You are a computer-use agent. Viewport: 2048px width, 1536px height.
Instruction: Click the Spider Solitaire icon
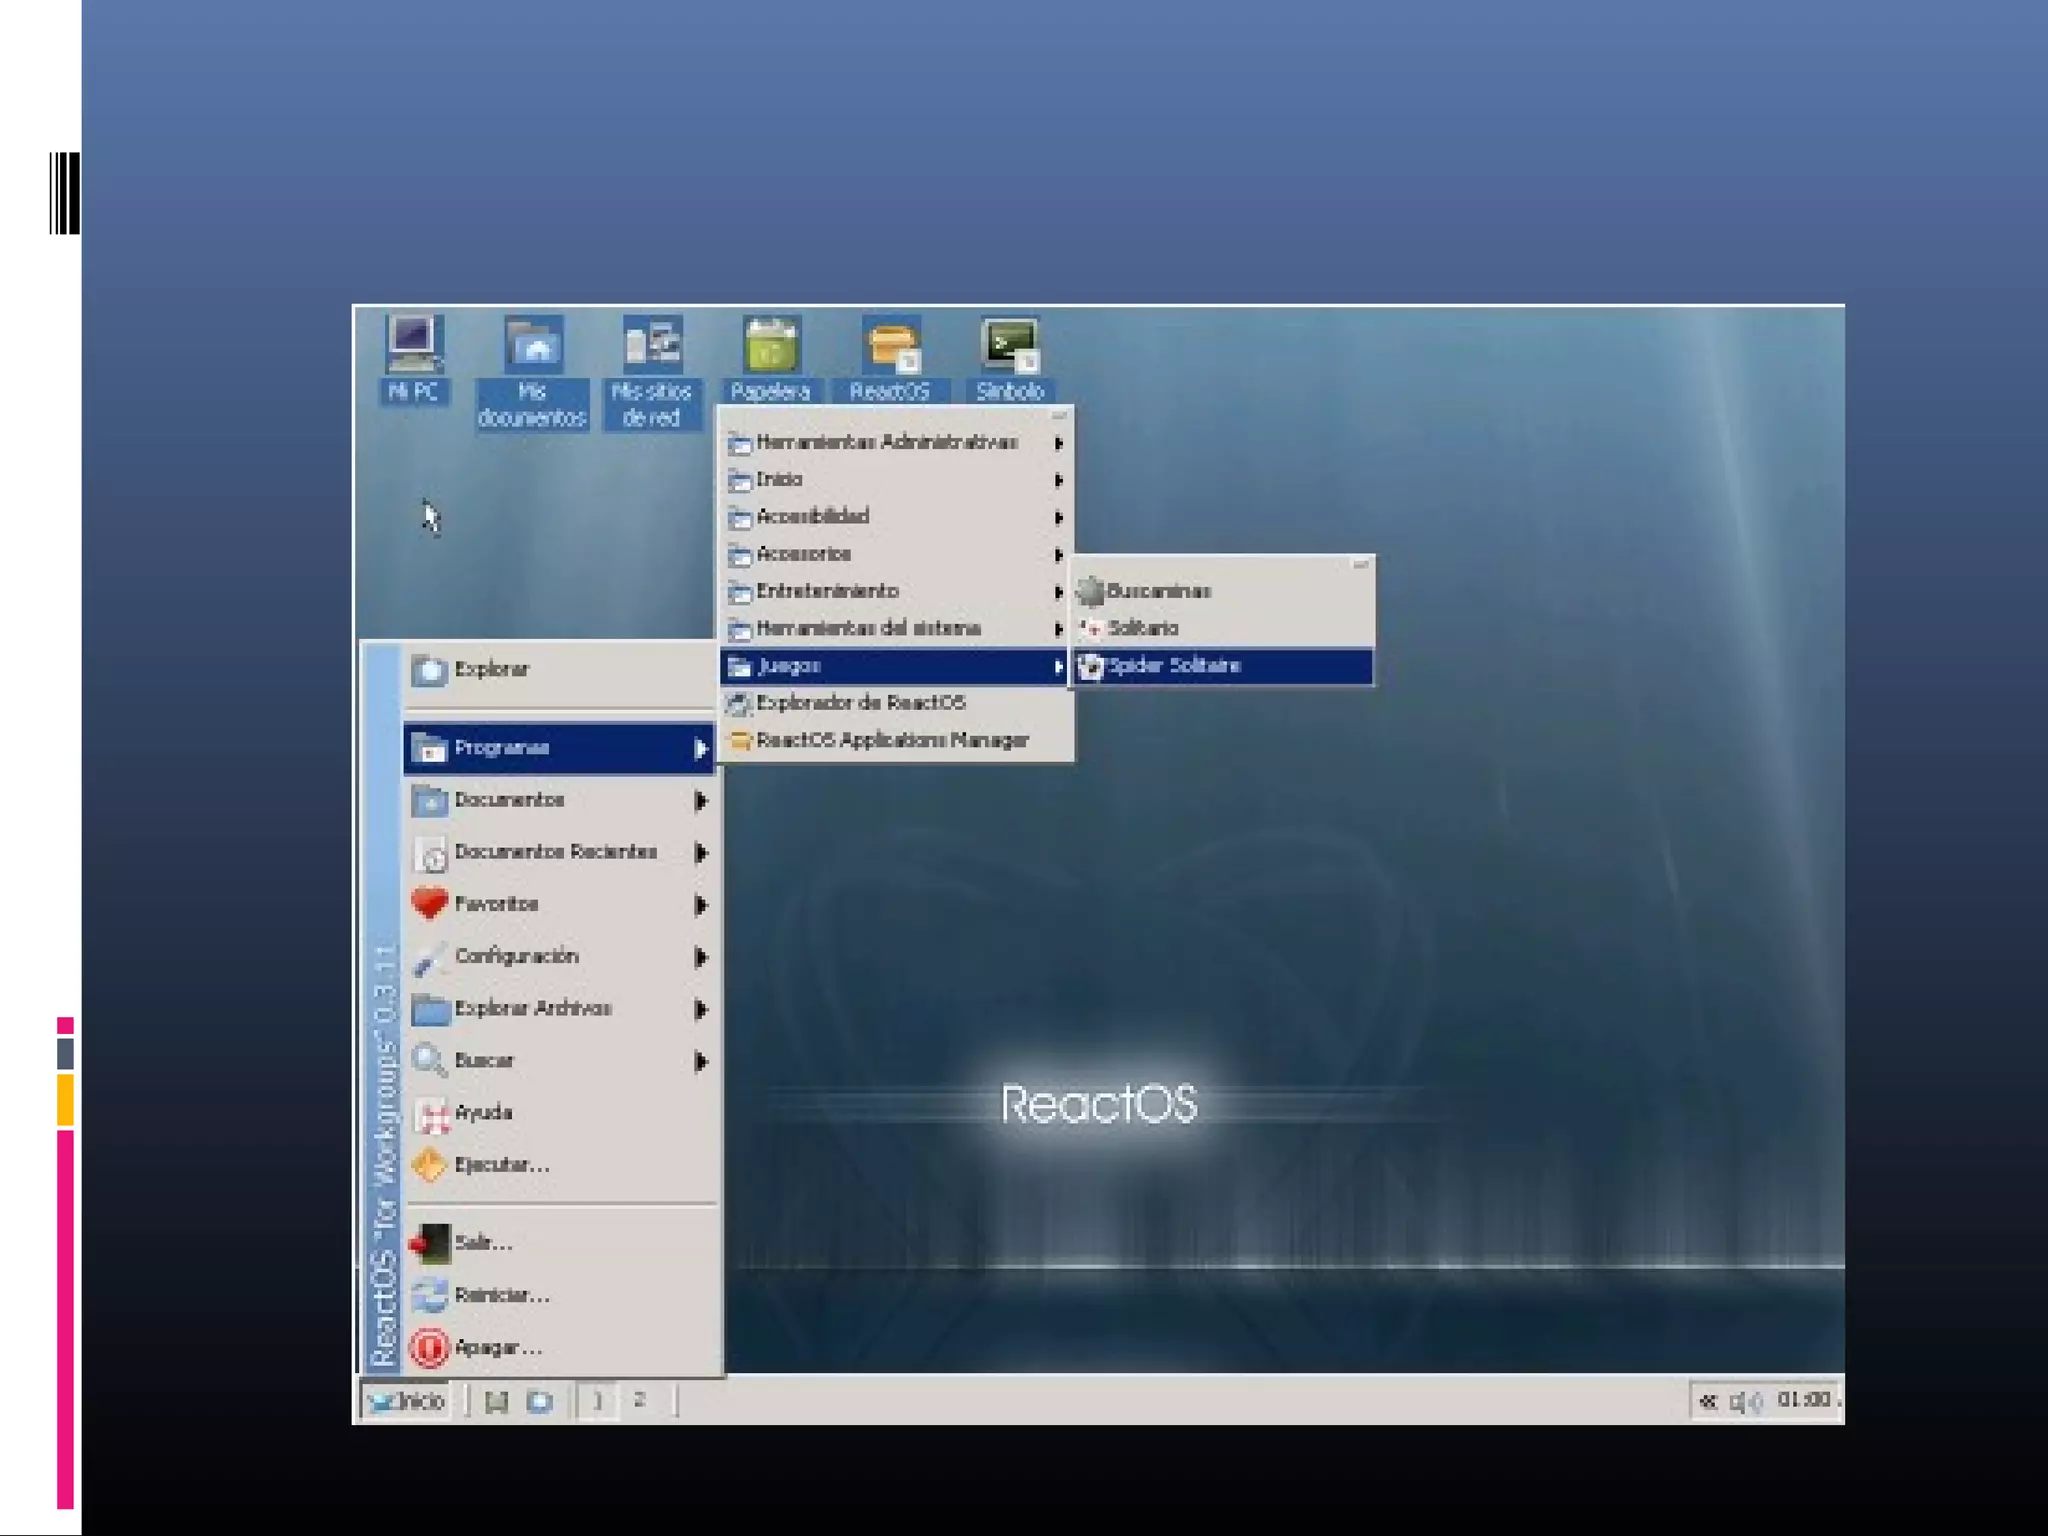coord(1090,666)
